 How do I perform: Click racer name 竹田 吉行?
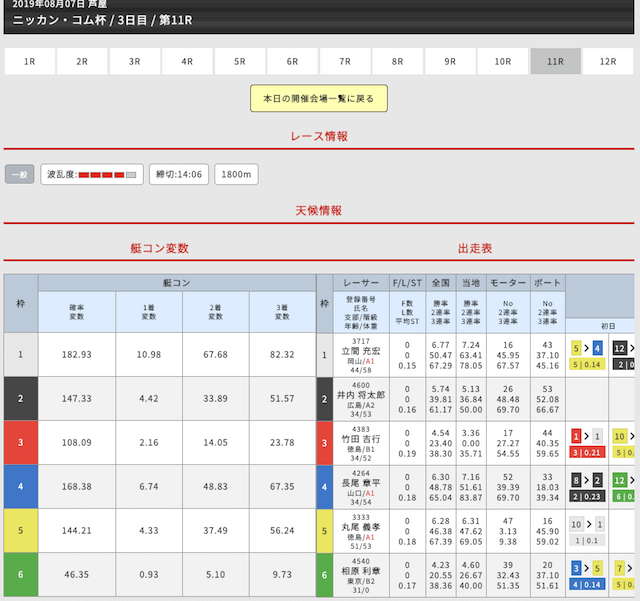[x=361, y=439]
